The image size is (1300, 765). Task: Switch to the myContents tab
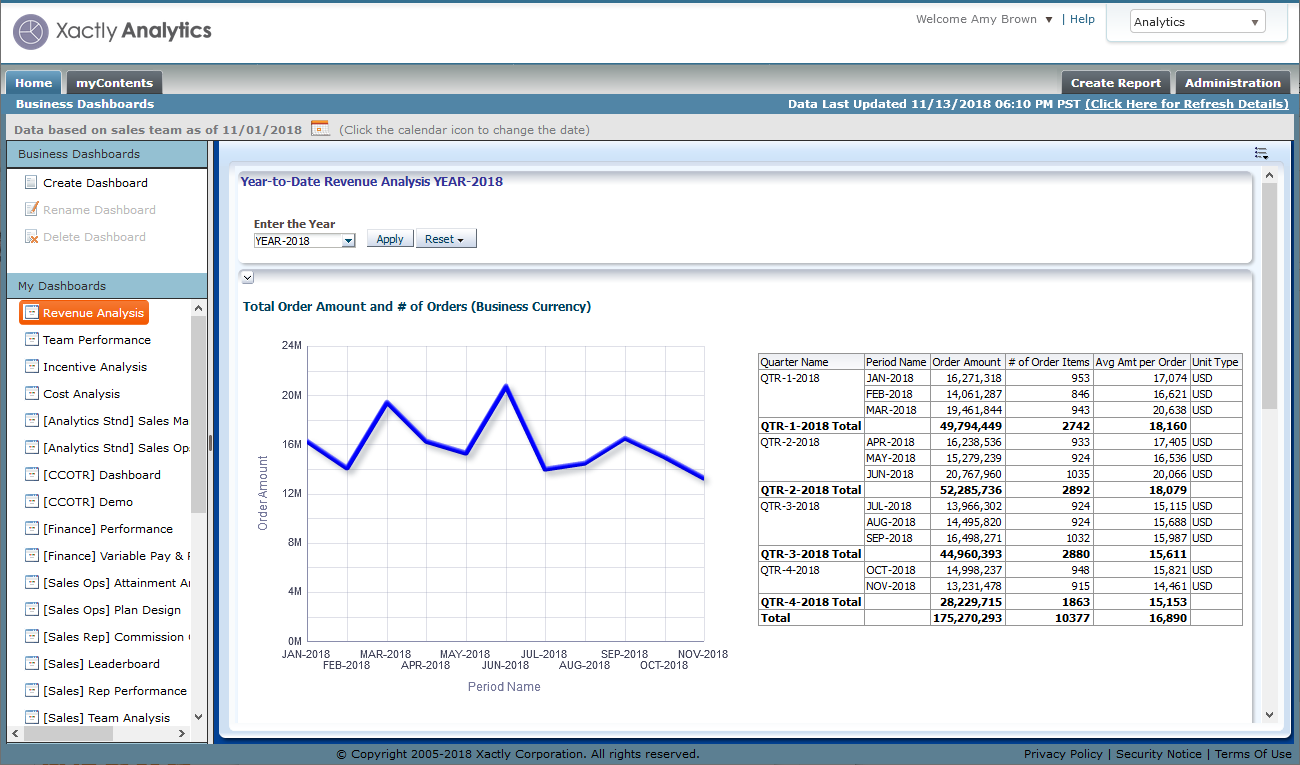[x=114, y=83]
